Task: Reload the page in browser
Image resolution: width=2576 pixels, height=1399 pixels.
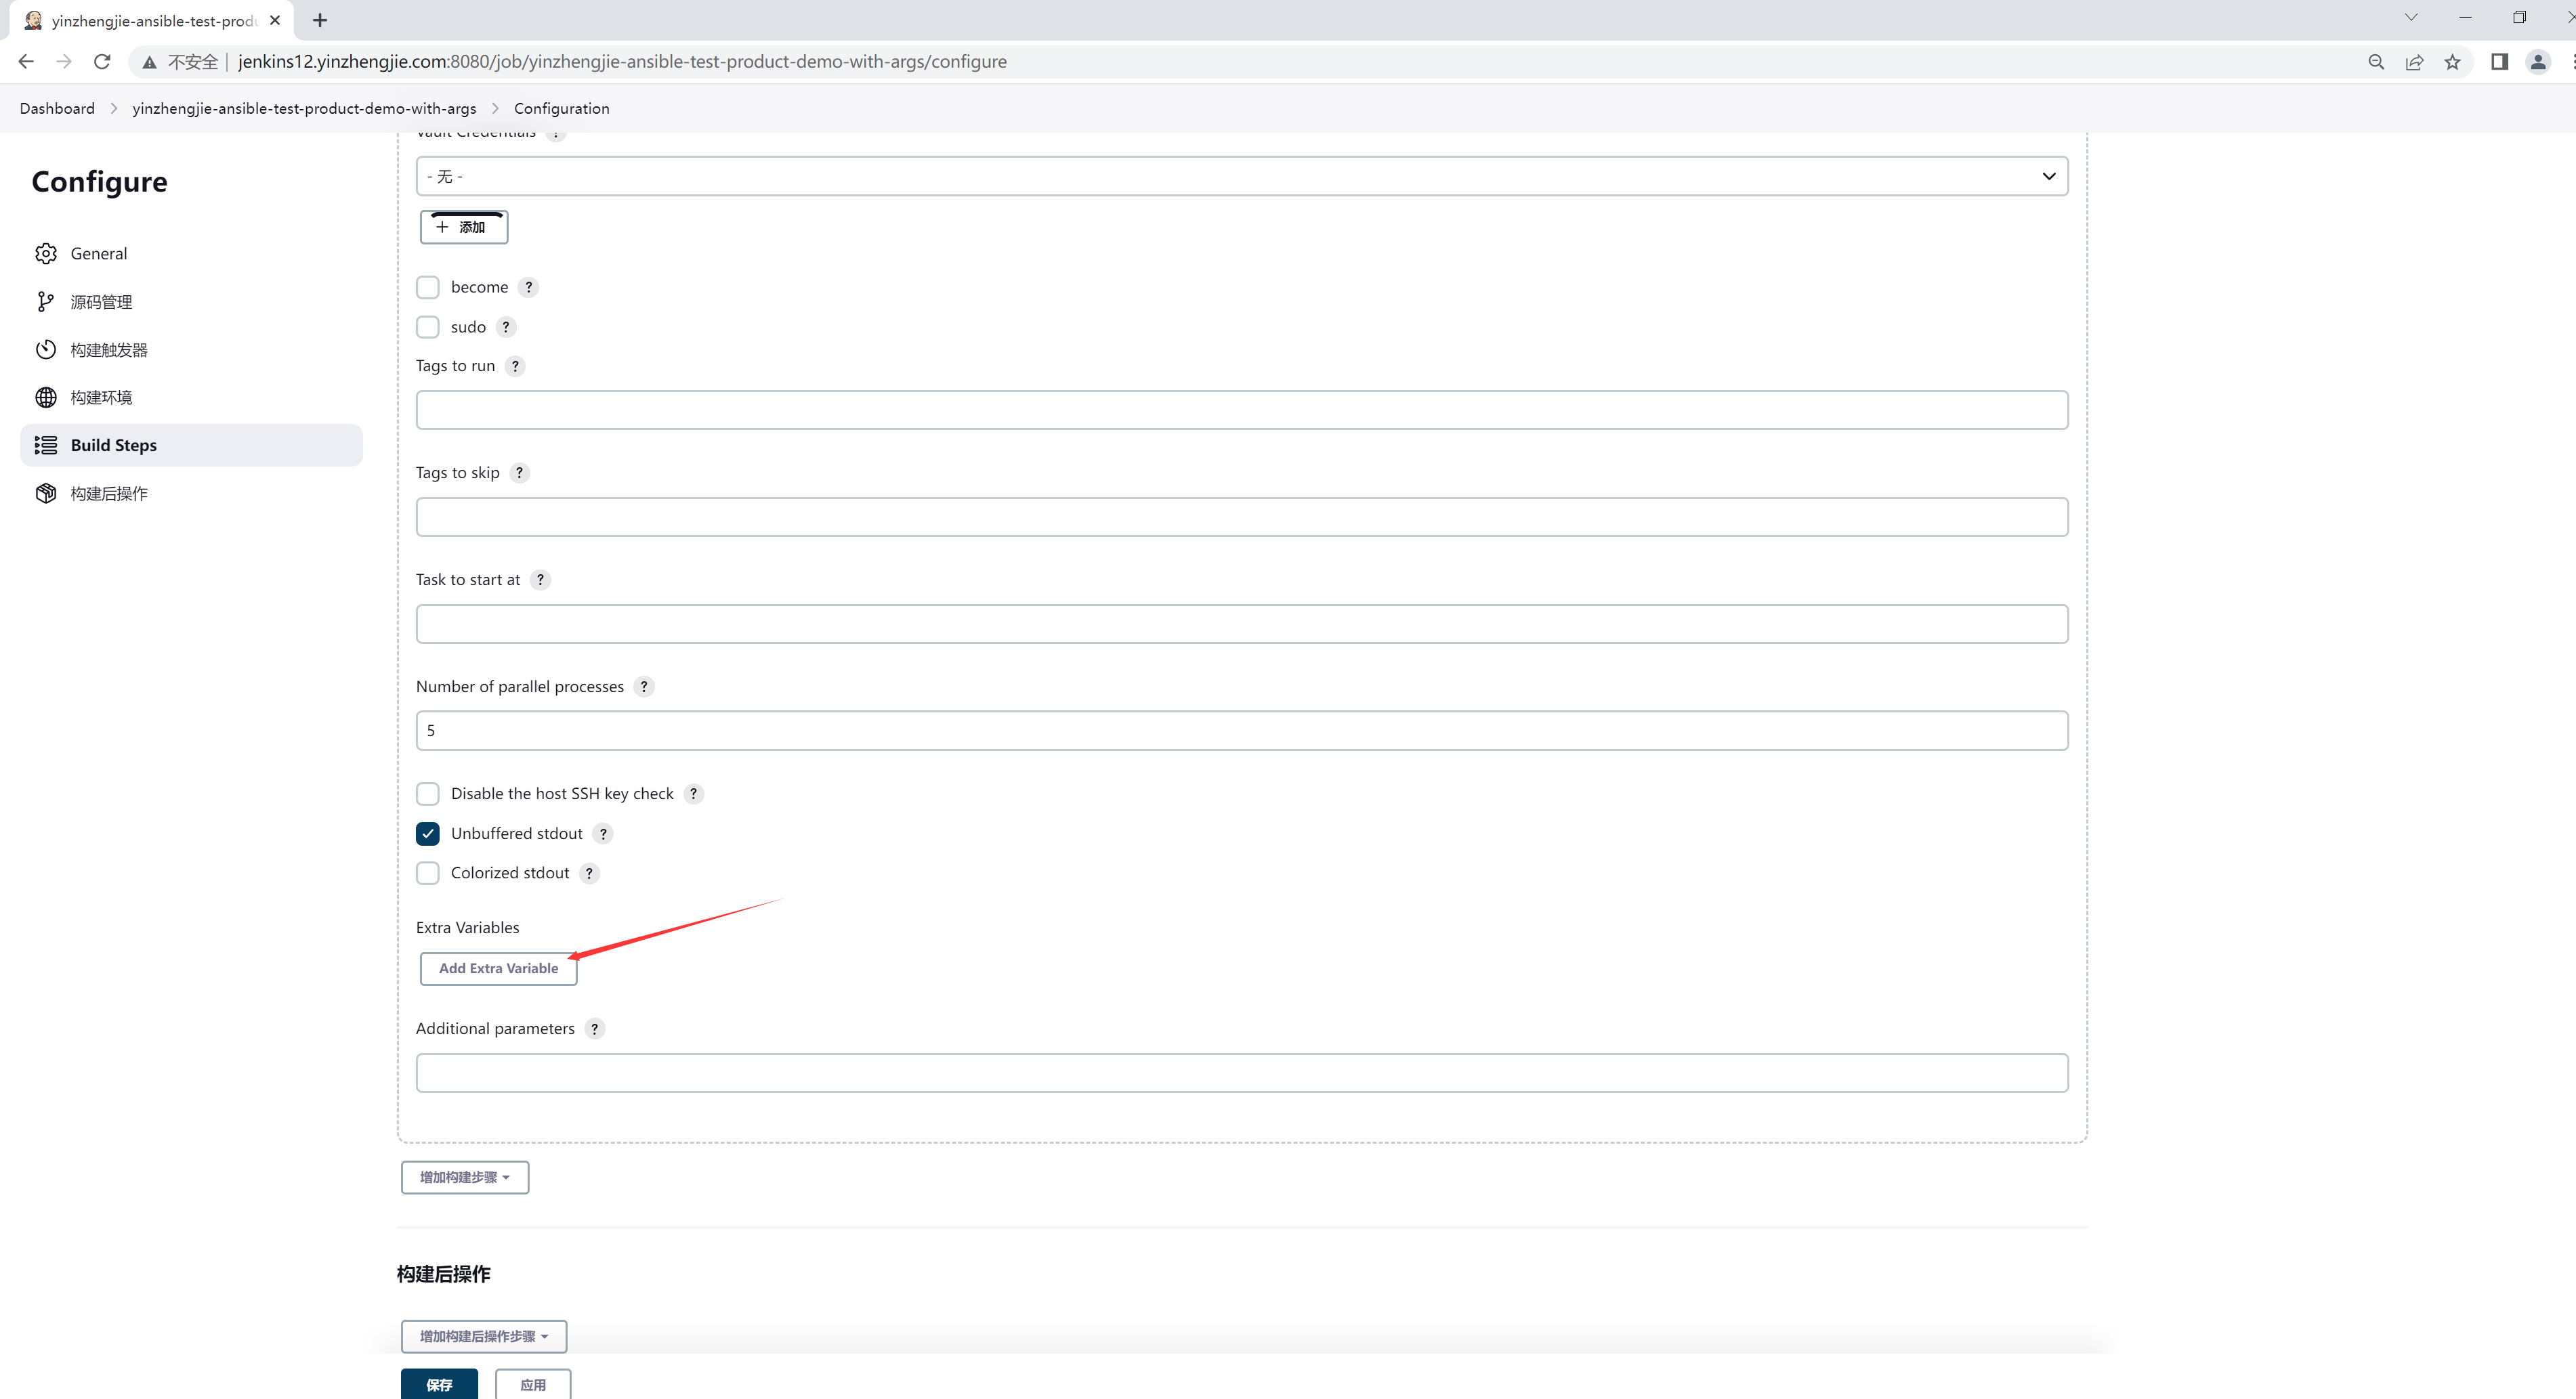Action: point(102,62)
